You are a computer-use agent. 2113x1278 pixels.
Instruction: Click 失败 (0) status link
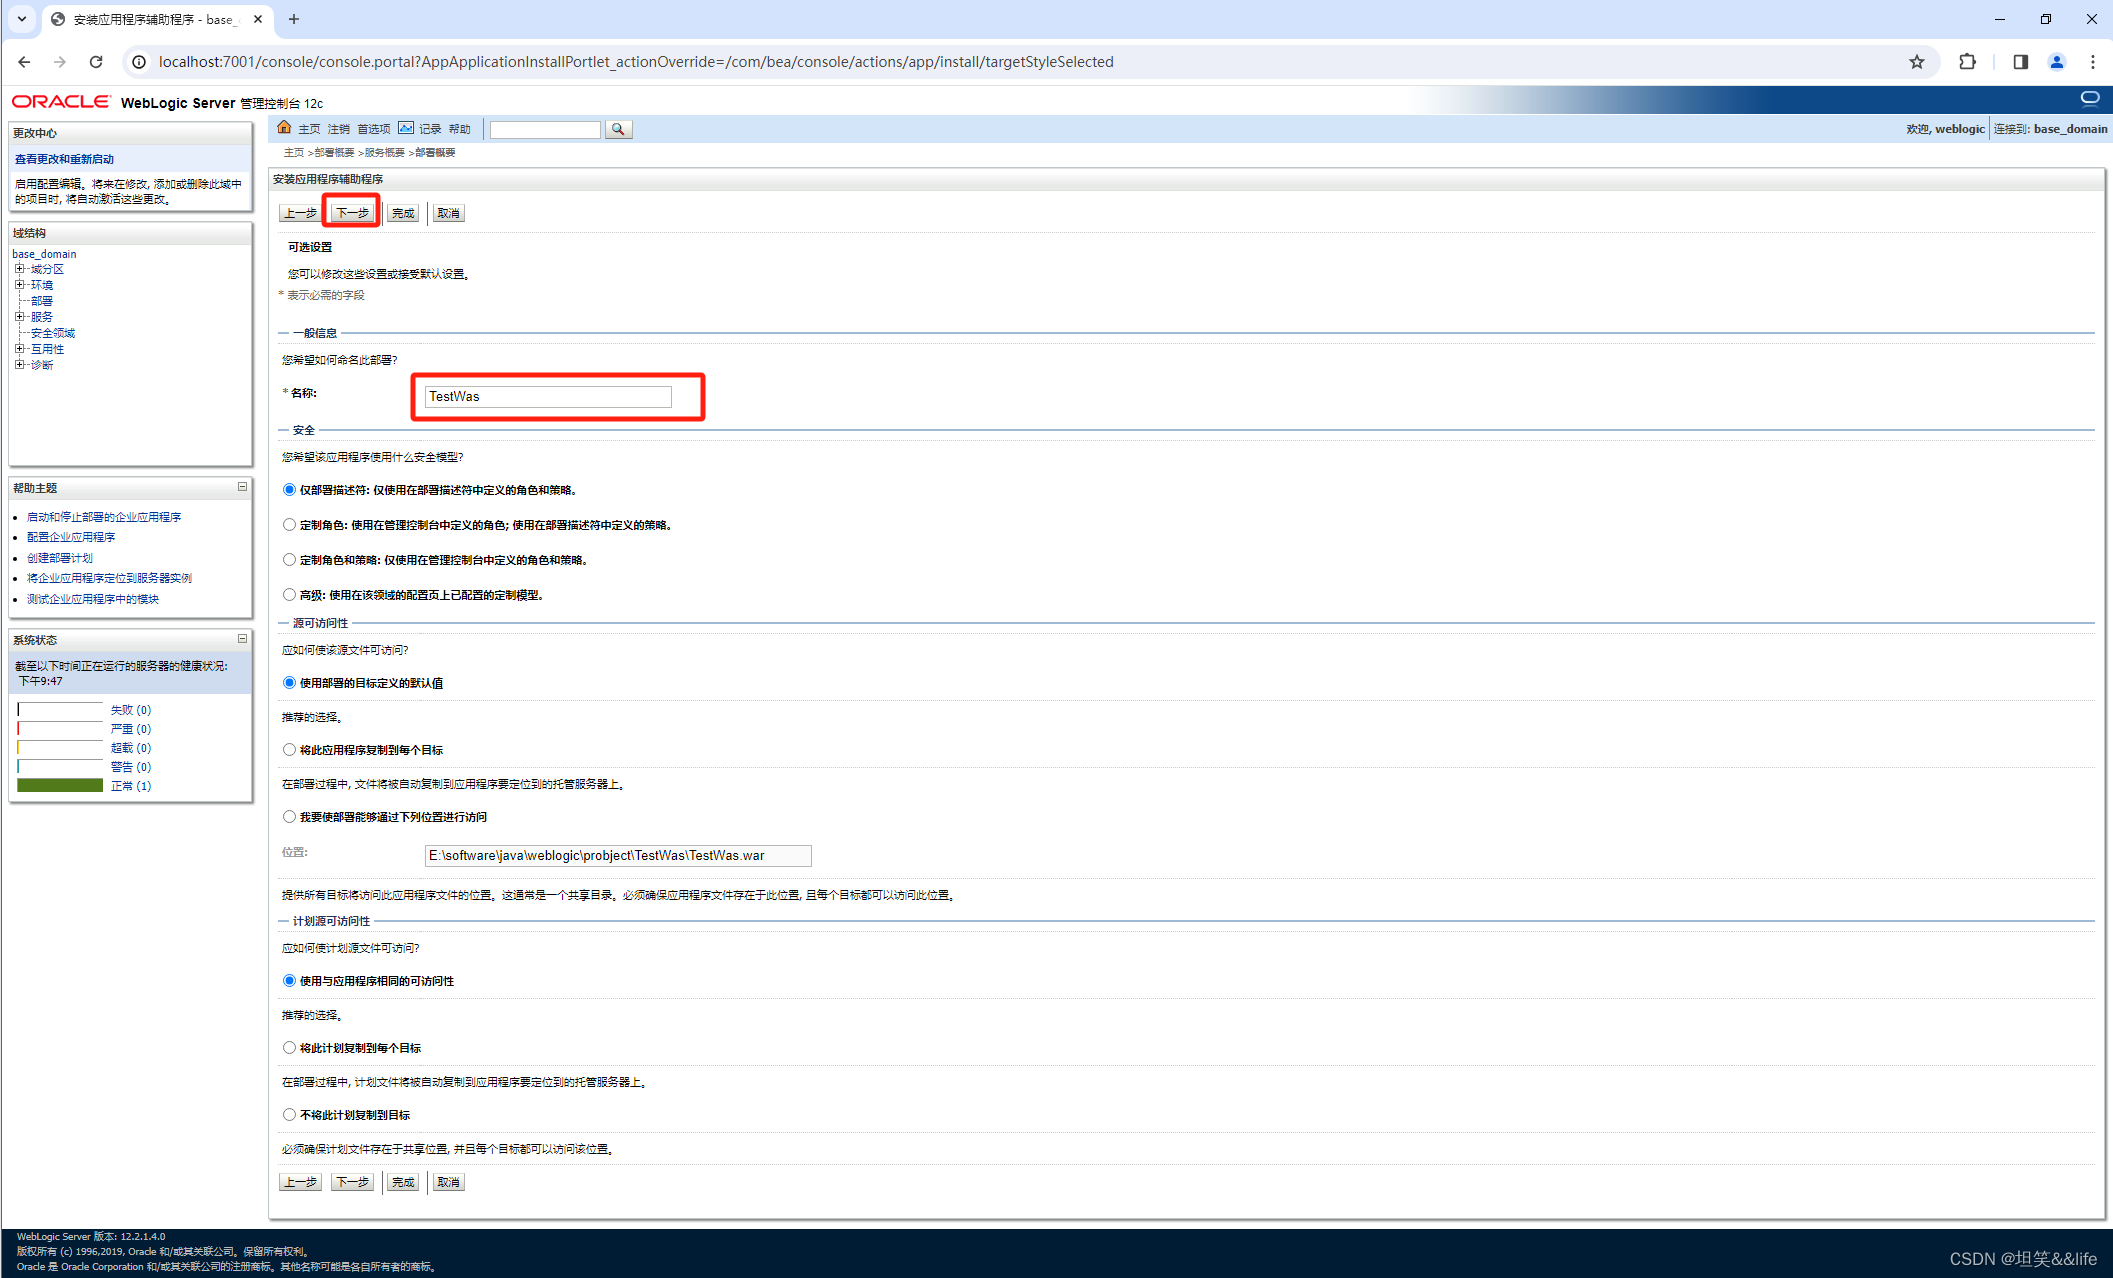click(x=131, y=710)
